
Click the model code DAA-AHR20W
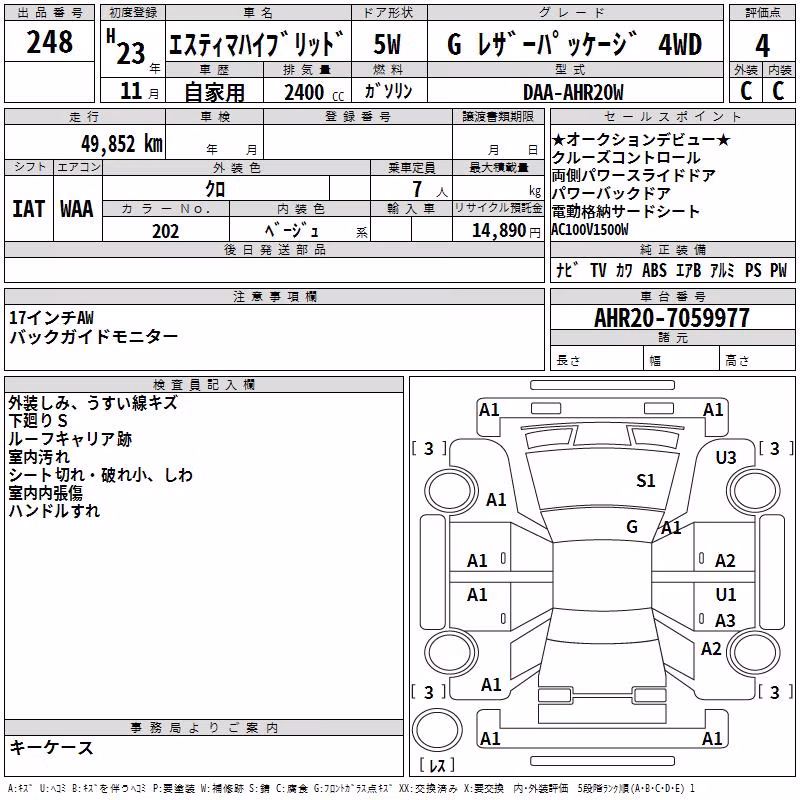(x=573, y=92)
